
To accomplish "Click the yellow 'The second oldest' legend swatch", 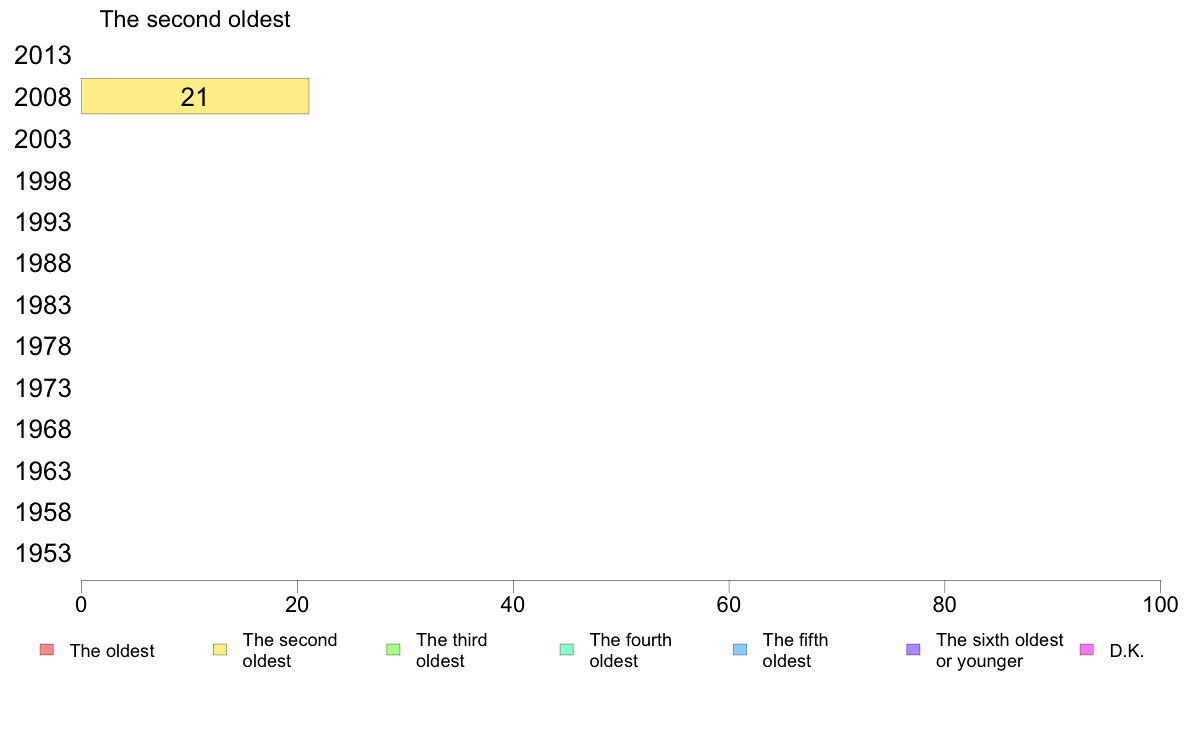I will coord(220,650).
